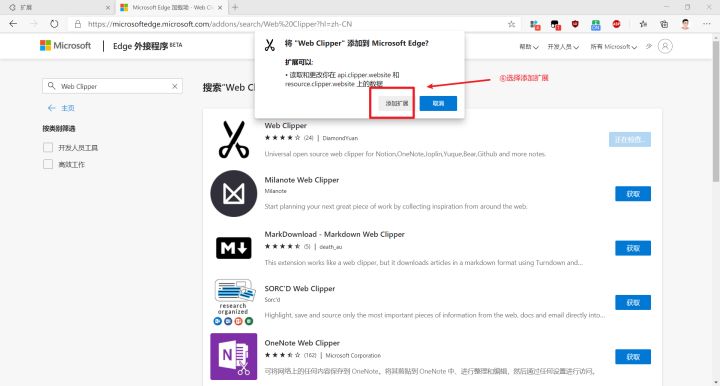720x386 pixels.
Task: Reload the page with the refresh icon
Action: [54, 24]
